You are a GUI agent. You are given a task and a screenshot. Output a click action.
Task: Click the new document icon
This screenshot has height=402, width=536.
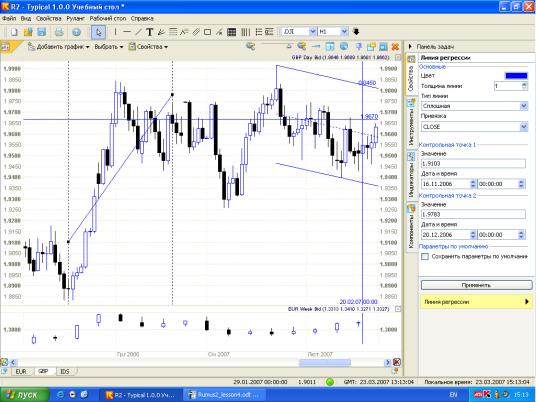(14, 32)
